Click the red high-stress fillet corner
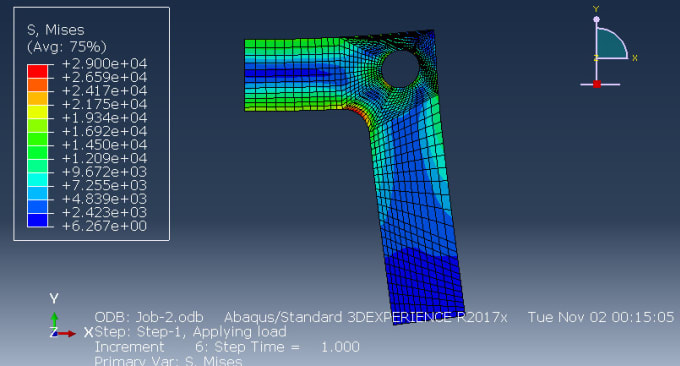This screenshot has width=680, height=366. (358, 112)
